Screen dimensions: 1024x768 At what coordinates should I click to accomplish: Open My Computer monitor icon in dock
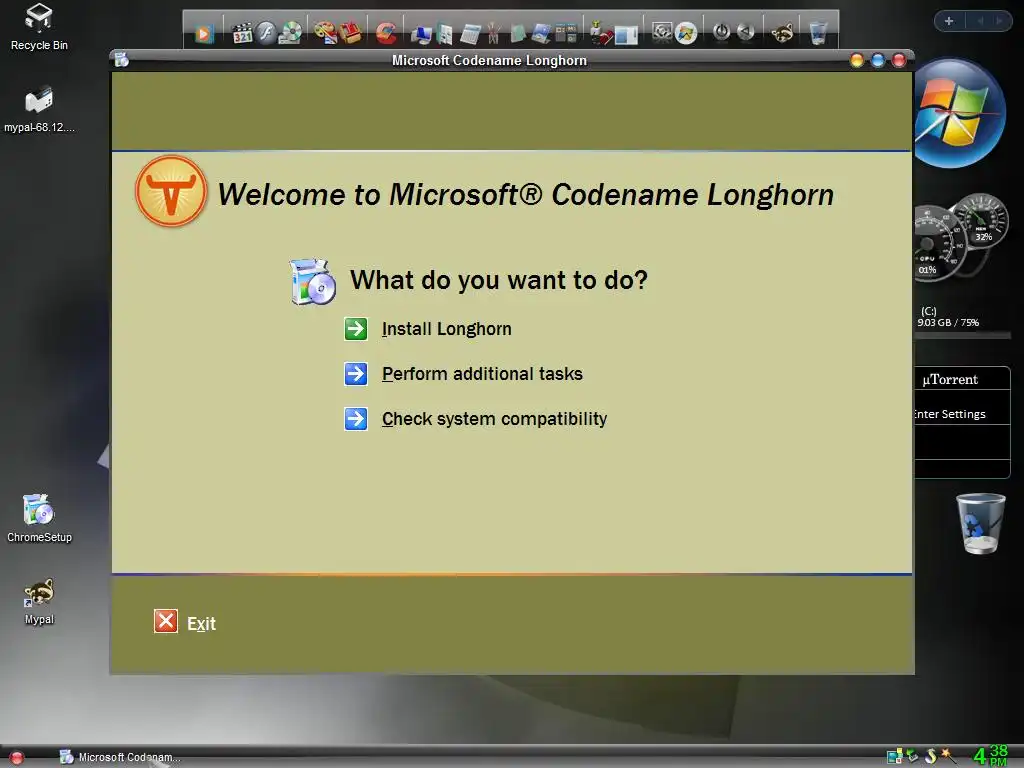click(421, 34)
